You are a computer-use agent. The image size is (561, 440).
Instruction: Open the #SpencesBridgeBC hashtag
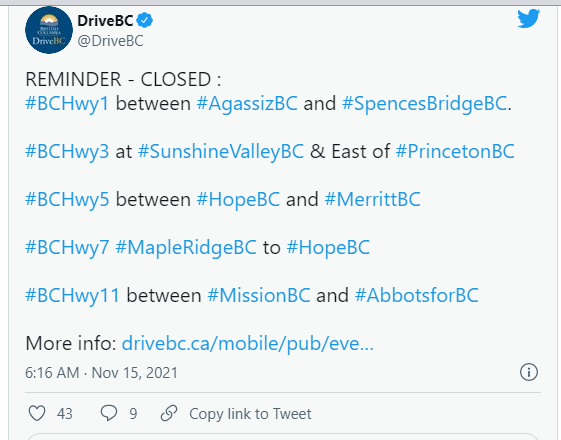(425, 104)
